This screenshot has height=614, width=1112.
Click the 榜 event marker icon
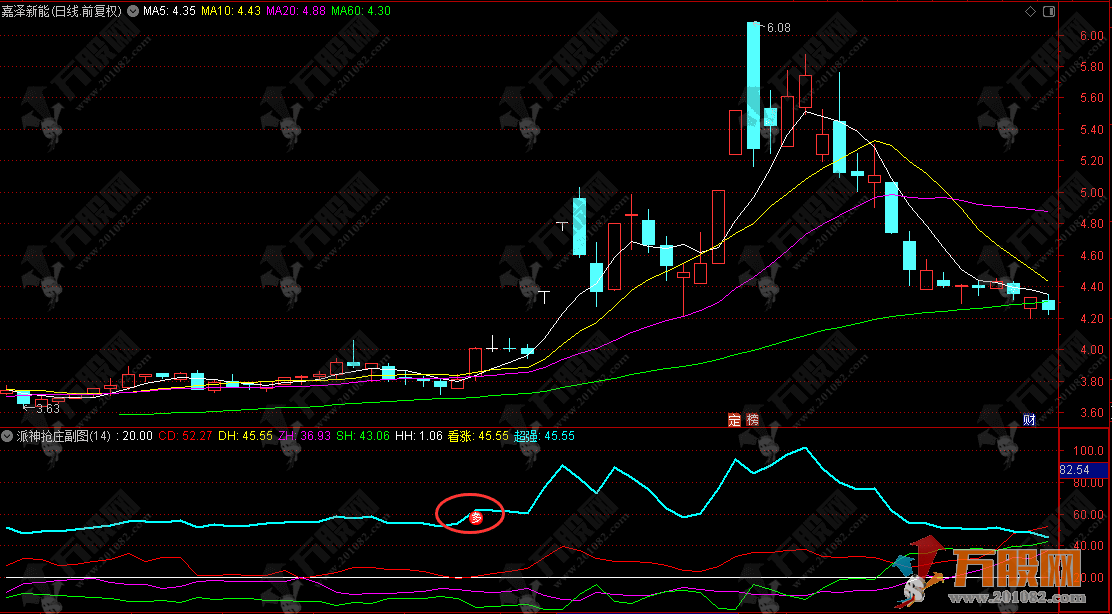point(752,420)
